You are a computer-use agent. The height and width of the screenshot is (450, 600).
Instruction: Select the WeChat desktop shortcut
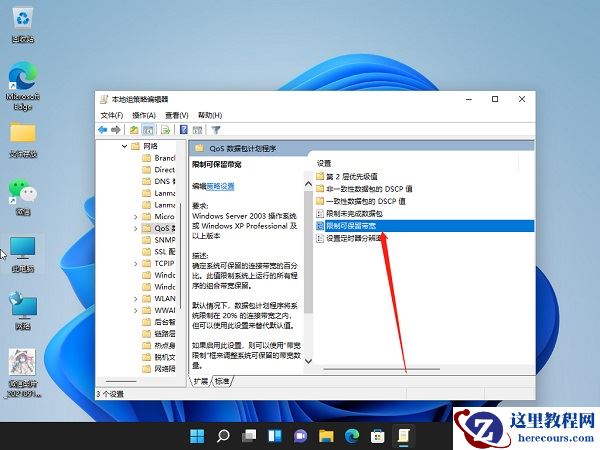[x=23, y=197]
